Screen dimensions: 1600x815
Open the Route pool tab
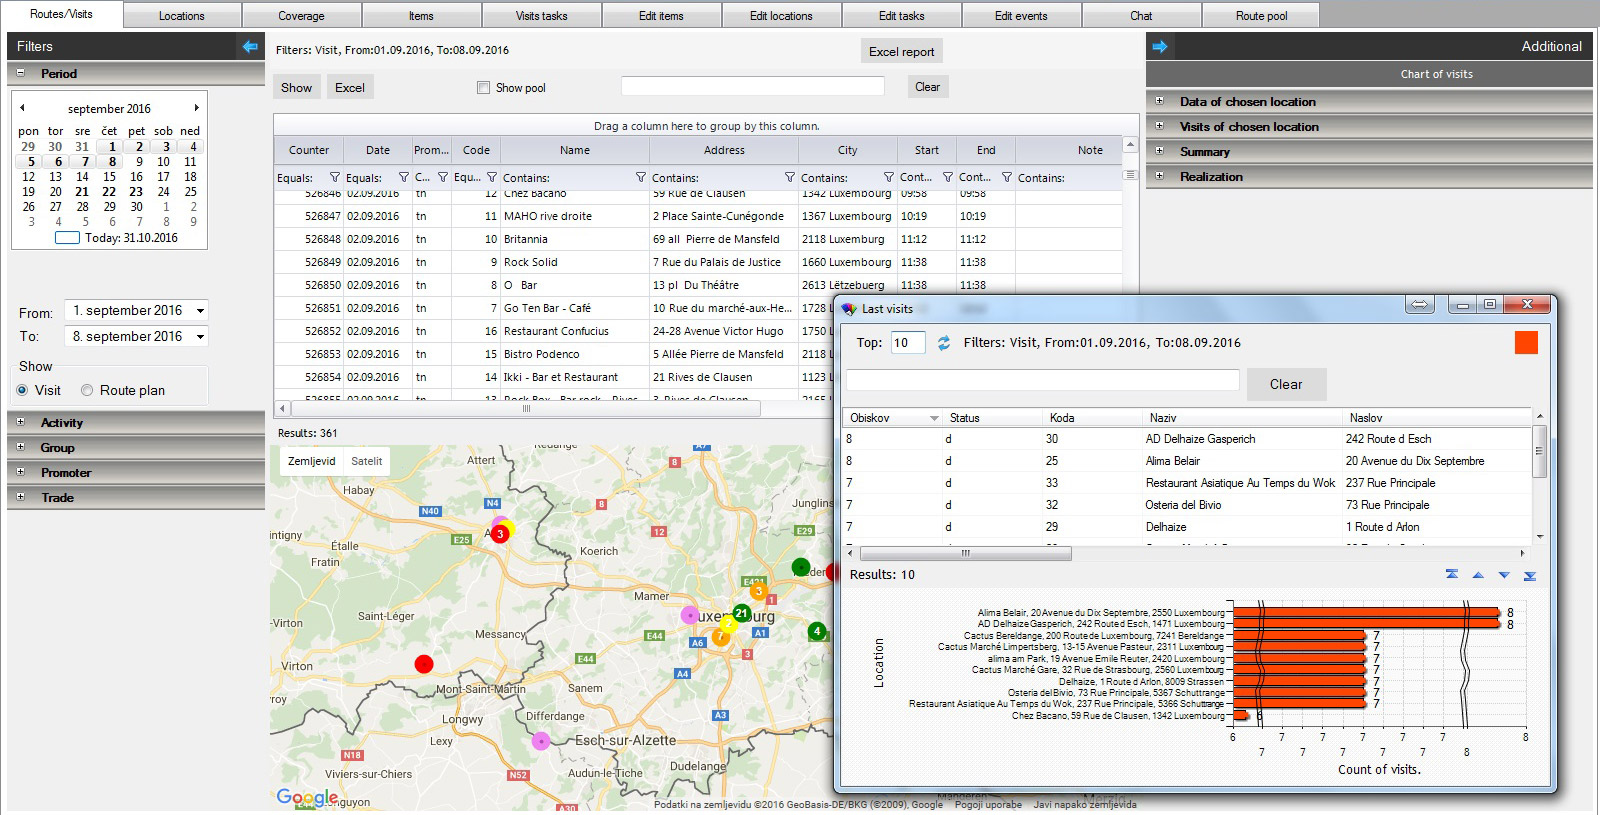coord(1261,16)
